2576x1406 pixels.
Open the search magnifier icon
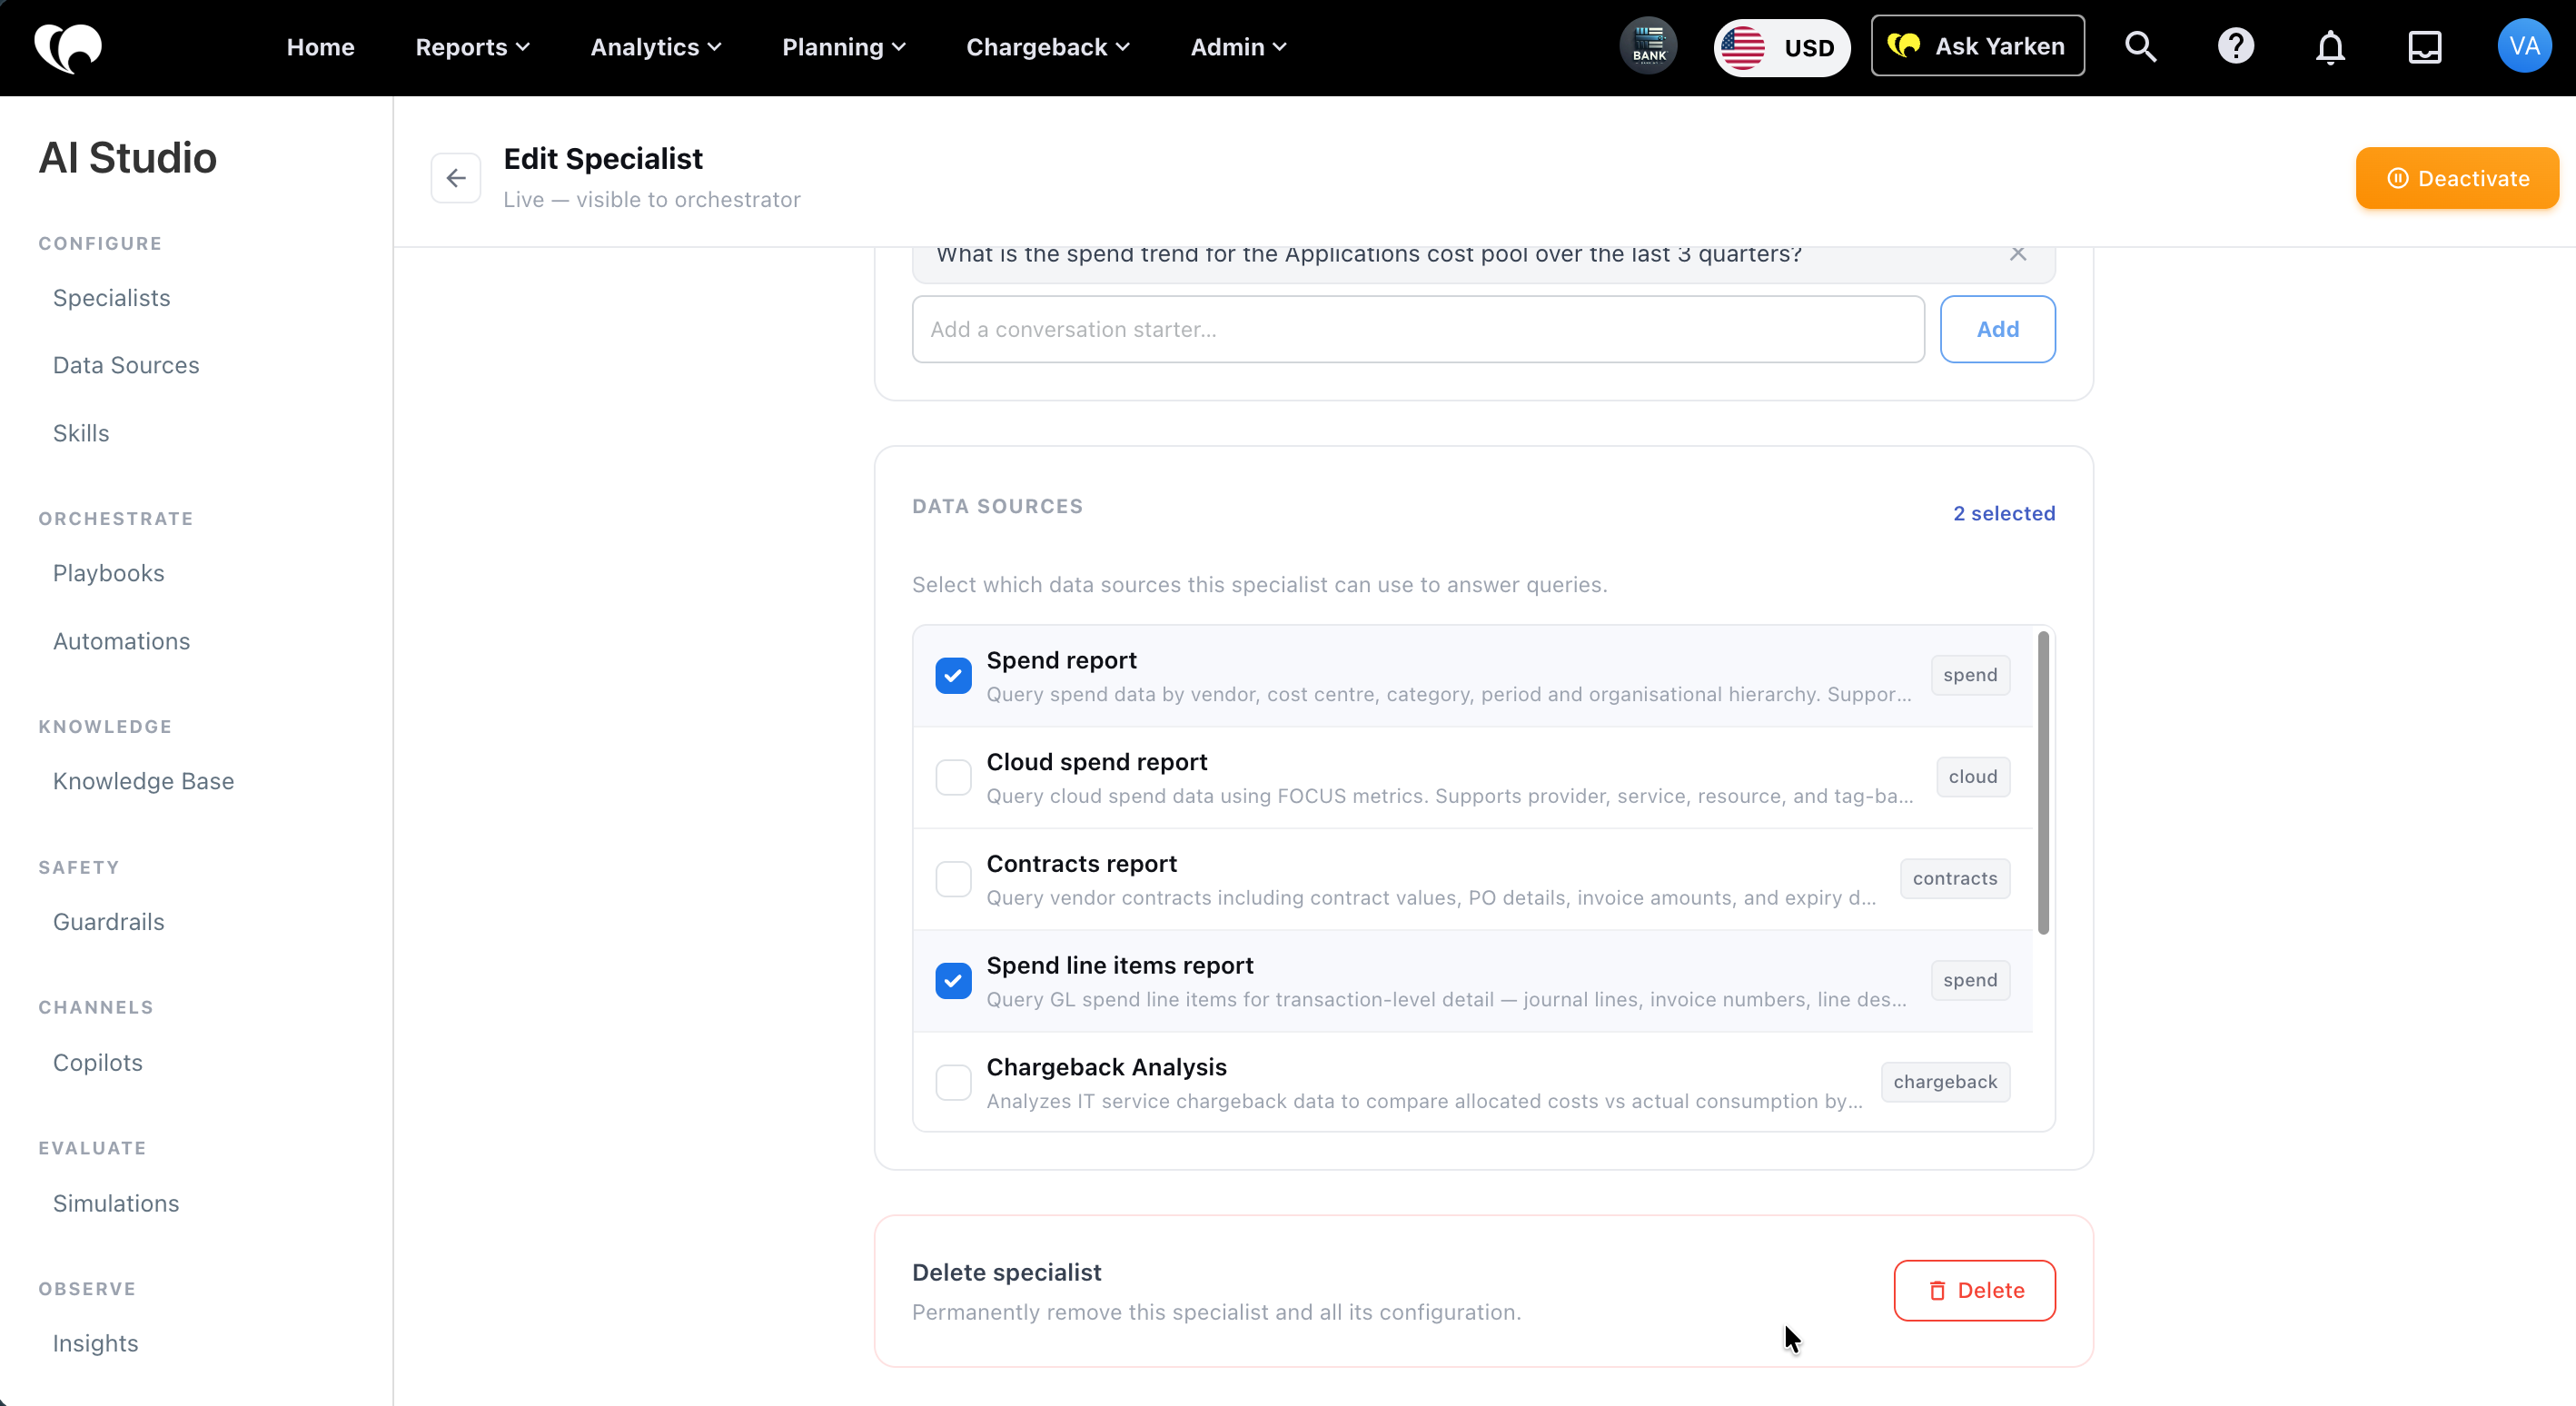[2140, 46]
